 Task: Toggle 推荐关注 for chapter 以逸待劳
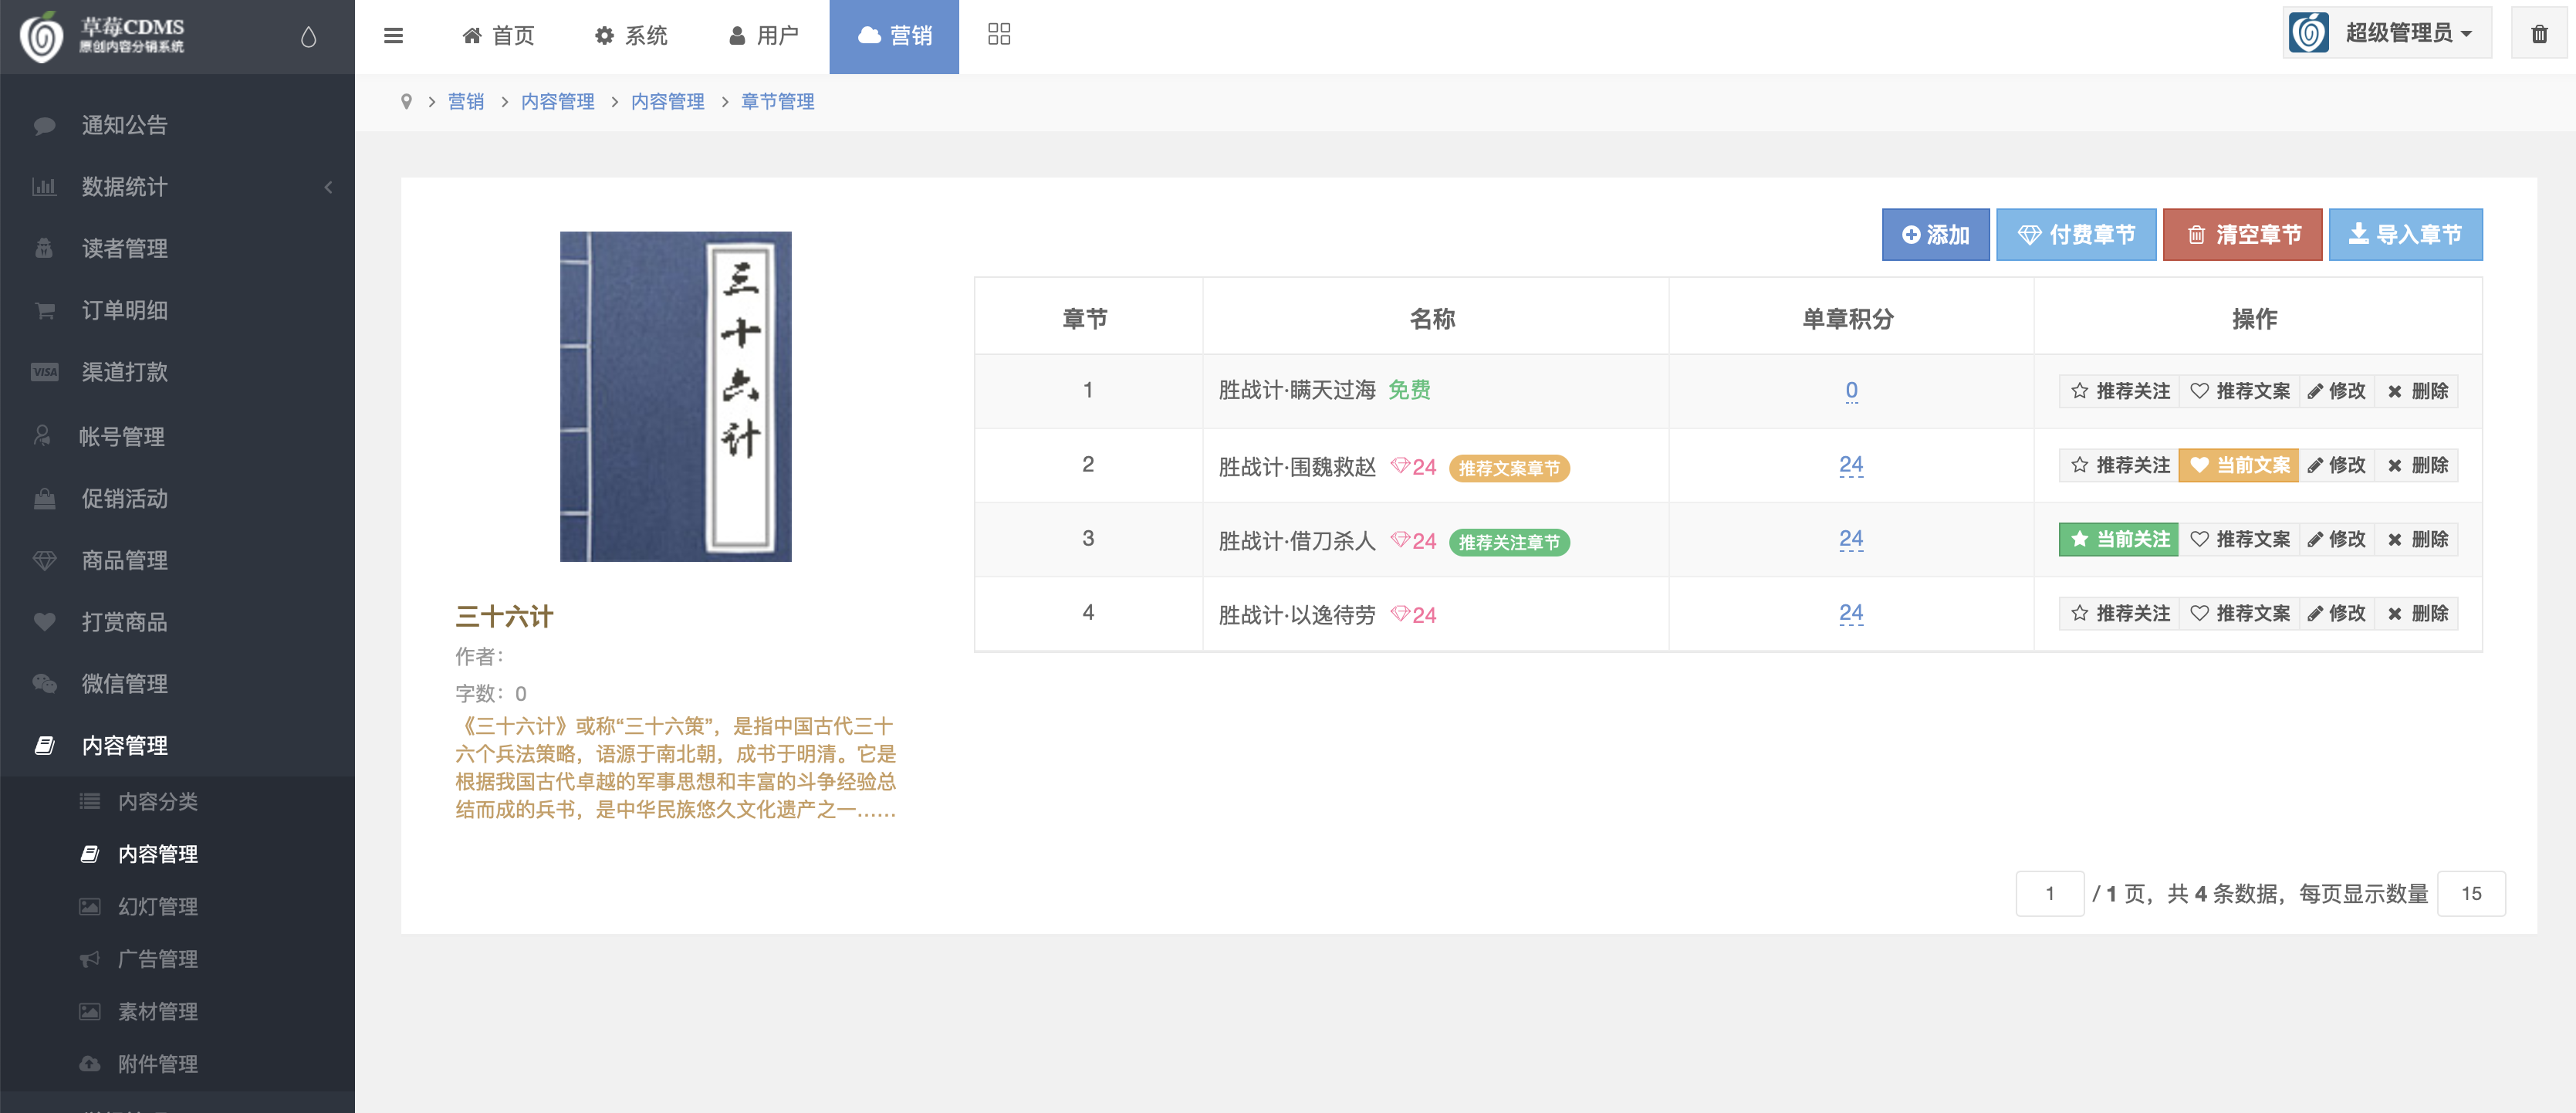(x=2119, y=613)
